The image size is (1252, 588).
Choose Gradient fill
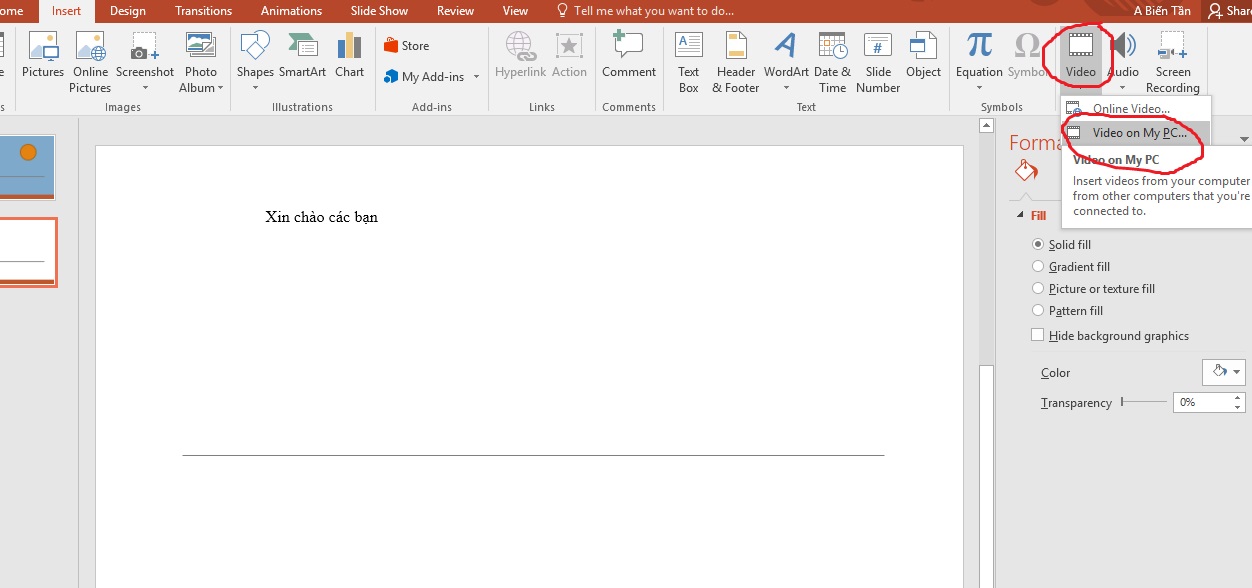1071,267
